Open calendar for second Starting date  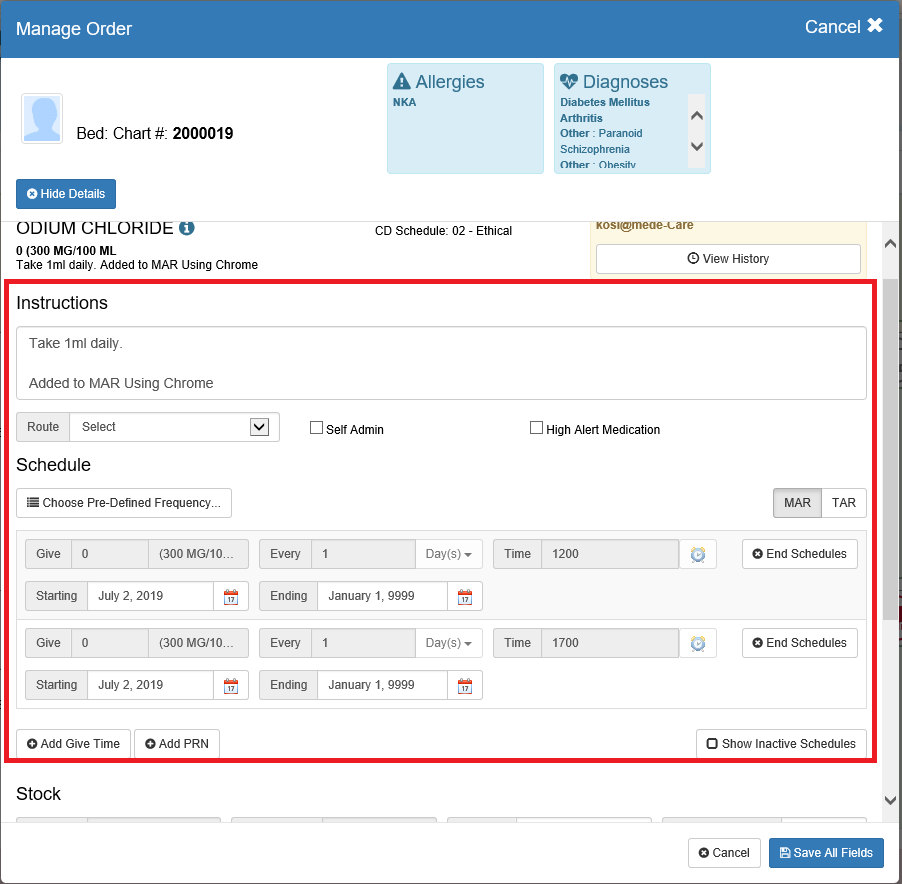coord(231,686)
